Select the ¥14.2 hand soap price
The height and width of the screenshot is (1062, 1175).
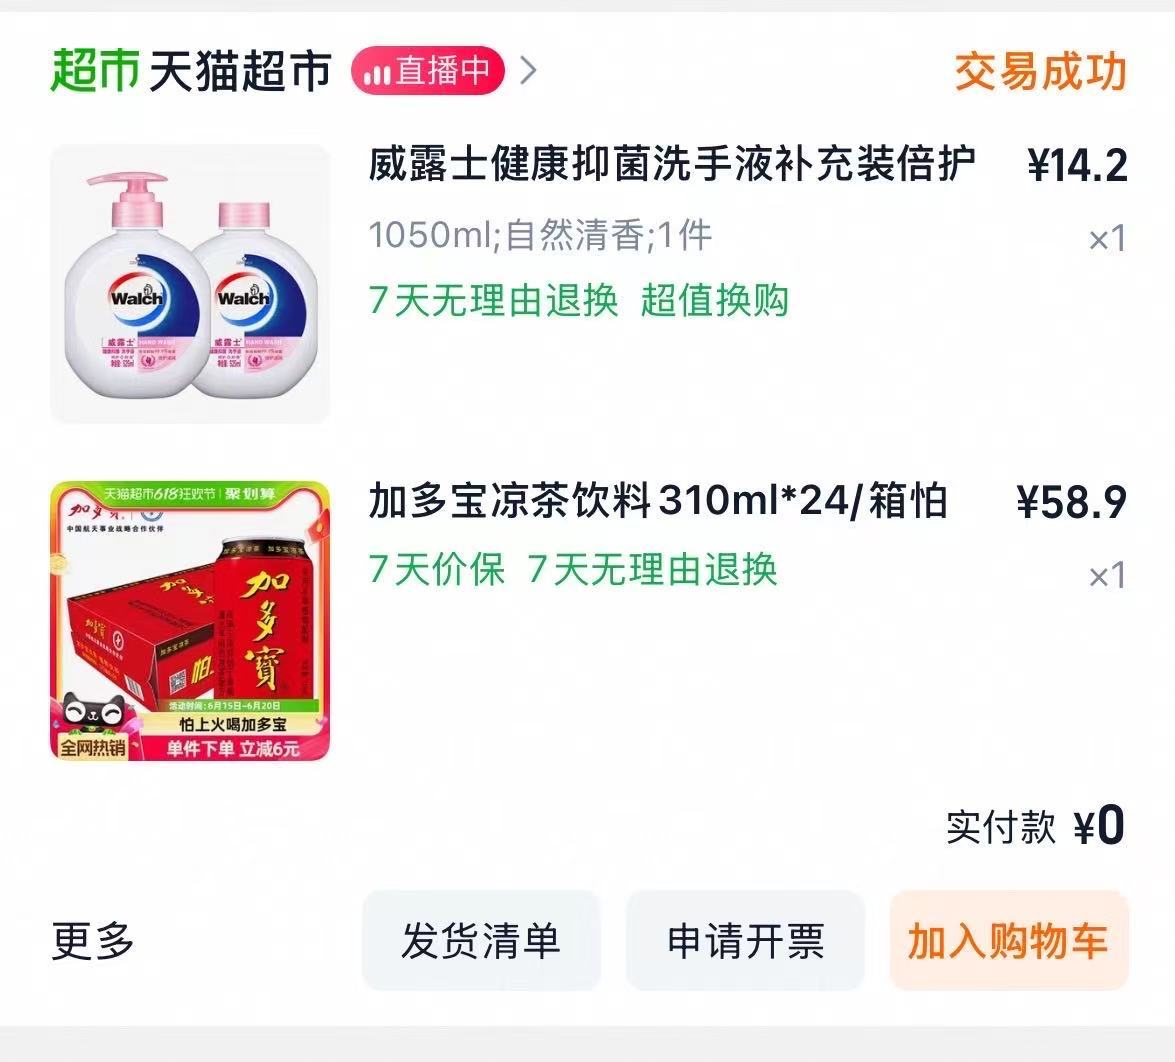coord(1077,166)
